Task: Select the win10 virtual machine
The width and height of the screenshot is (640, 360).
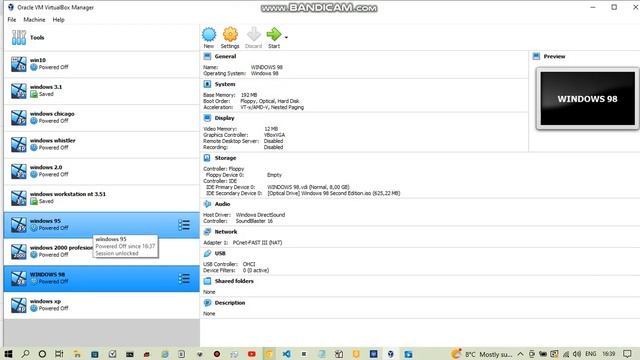Action: click(101, 64)
